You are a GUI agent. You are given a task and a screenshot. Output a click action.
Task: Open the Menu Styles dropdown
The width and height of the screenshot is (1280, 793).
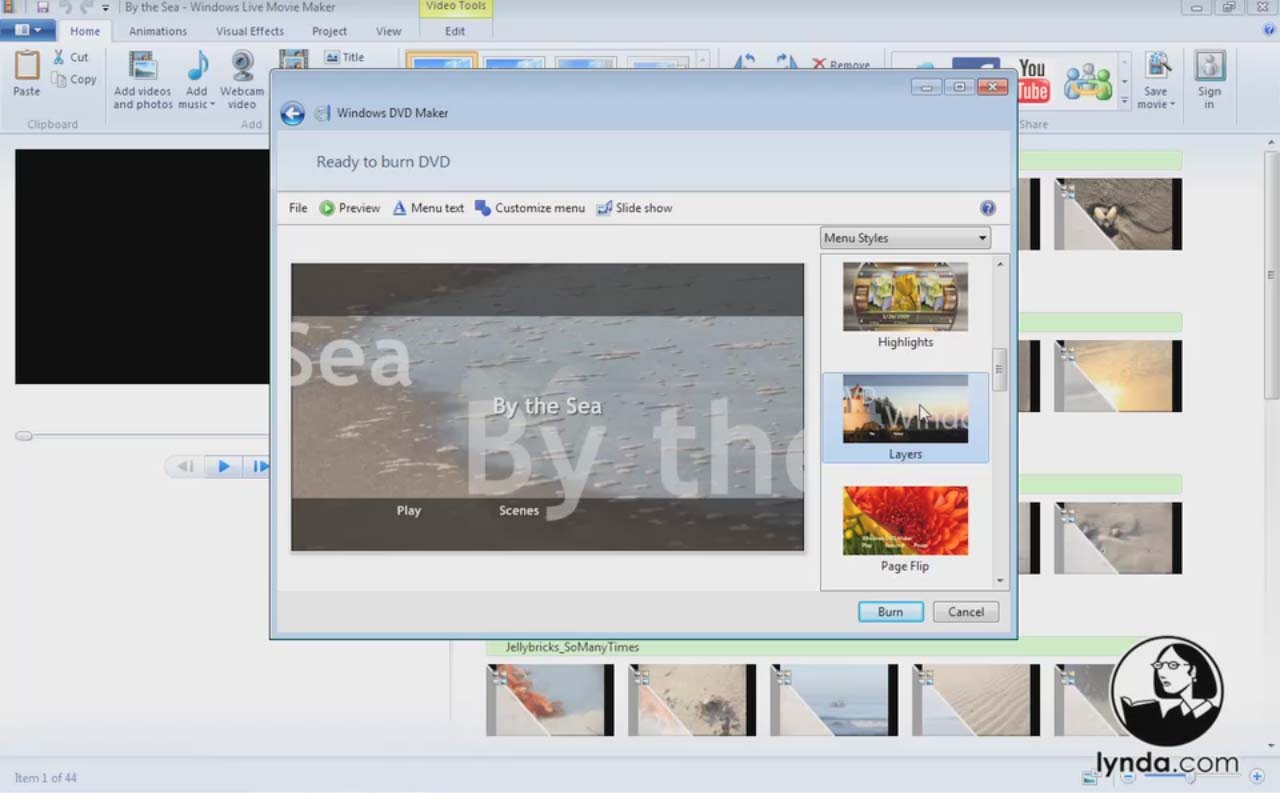(905, 238)
